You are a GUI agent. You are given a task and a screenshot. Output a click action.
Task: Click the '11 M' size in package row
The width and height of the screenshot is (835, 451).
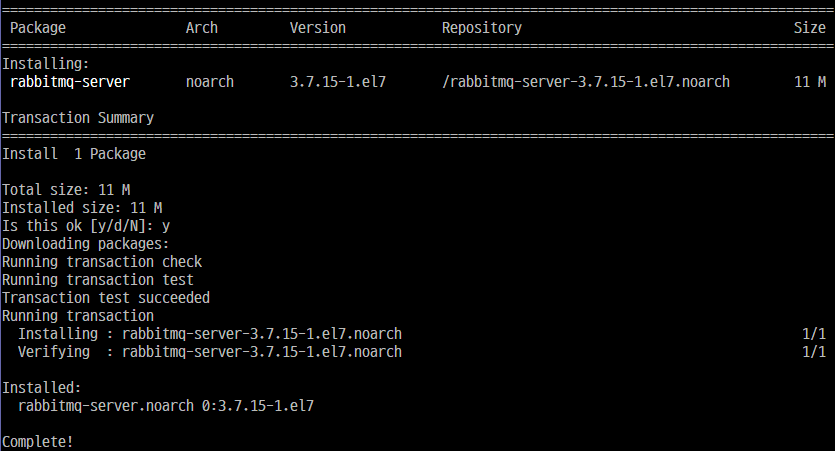click(x=810, y=82)
